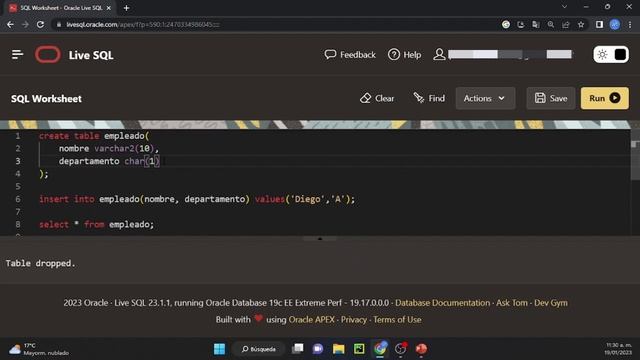Open the Feedback dialog
Viewport: 640px width, 360px height.
coord(350,55)
